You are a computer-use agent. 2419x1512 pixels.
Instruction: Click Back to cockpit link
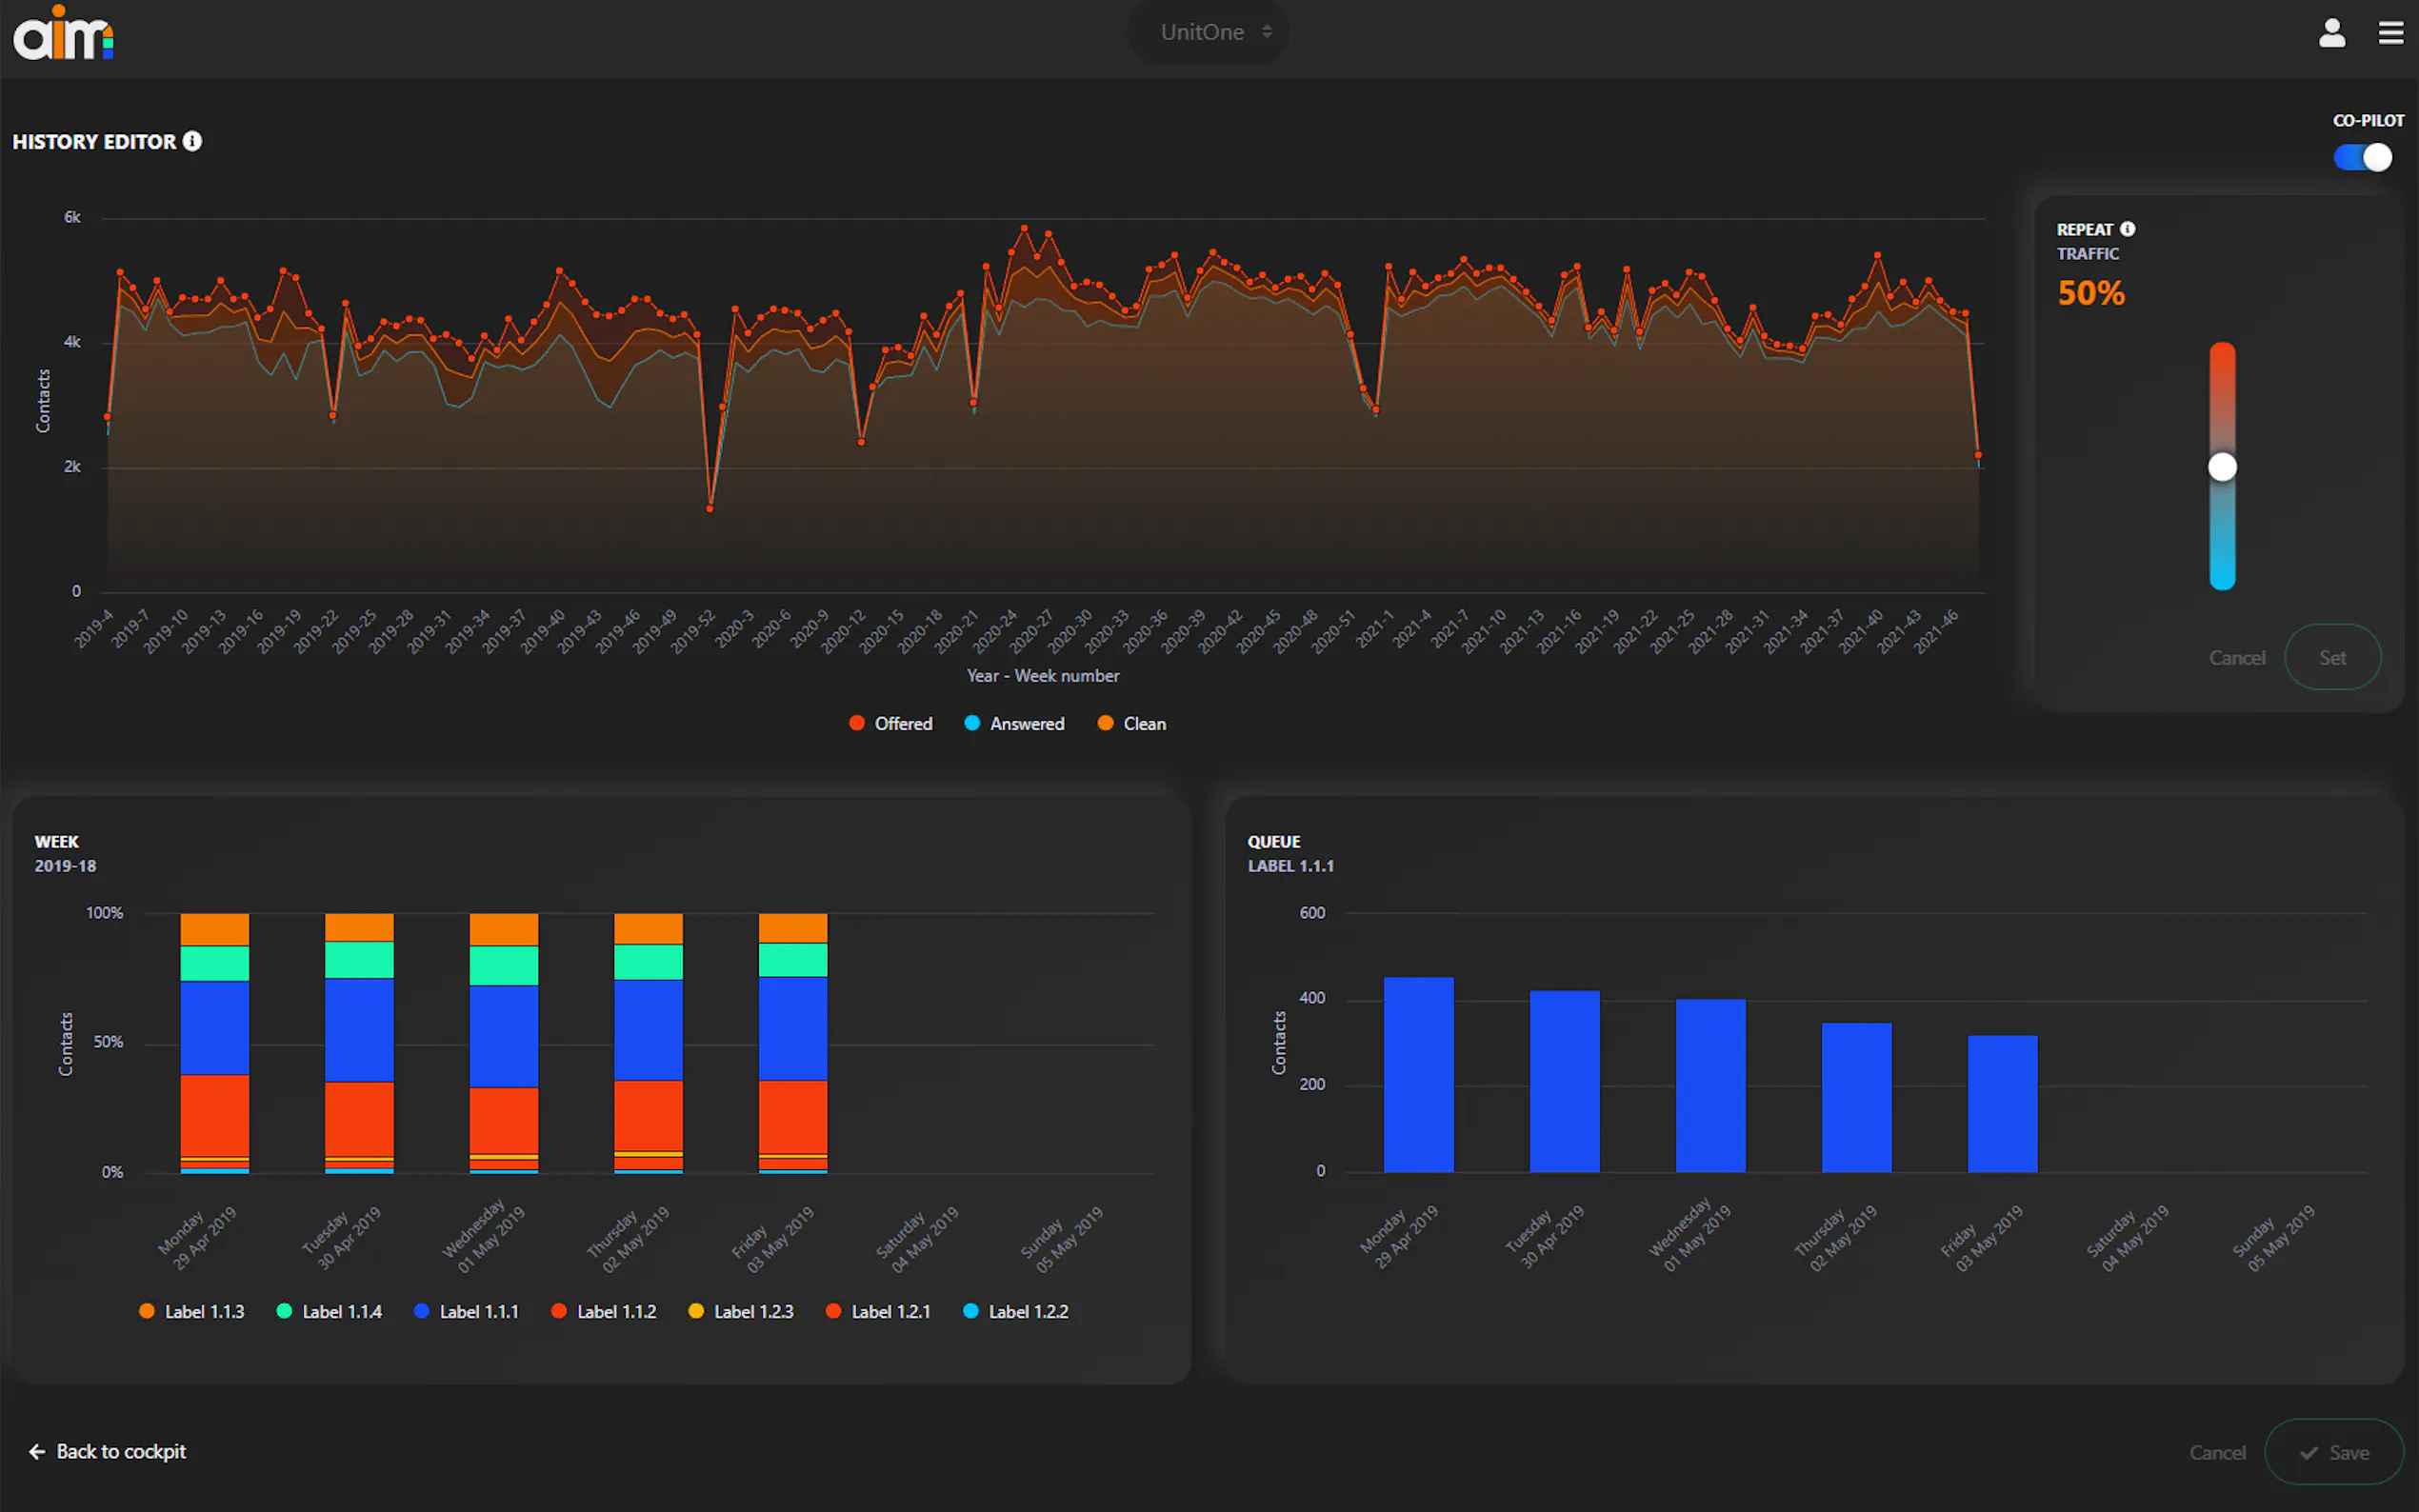(121, 1451)
